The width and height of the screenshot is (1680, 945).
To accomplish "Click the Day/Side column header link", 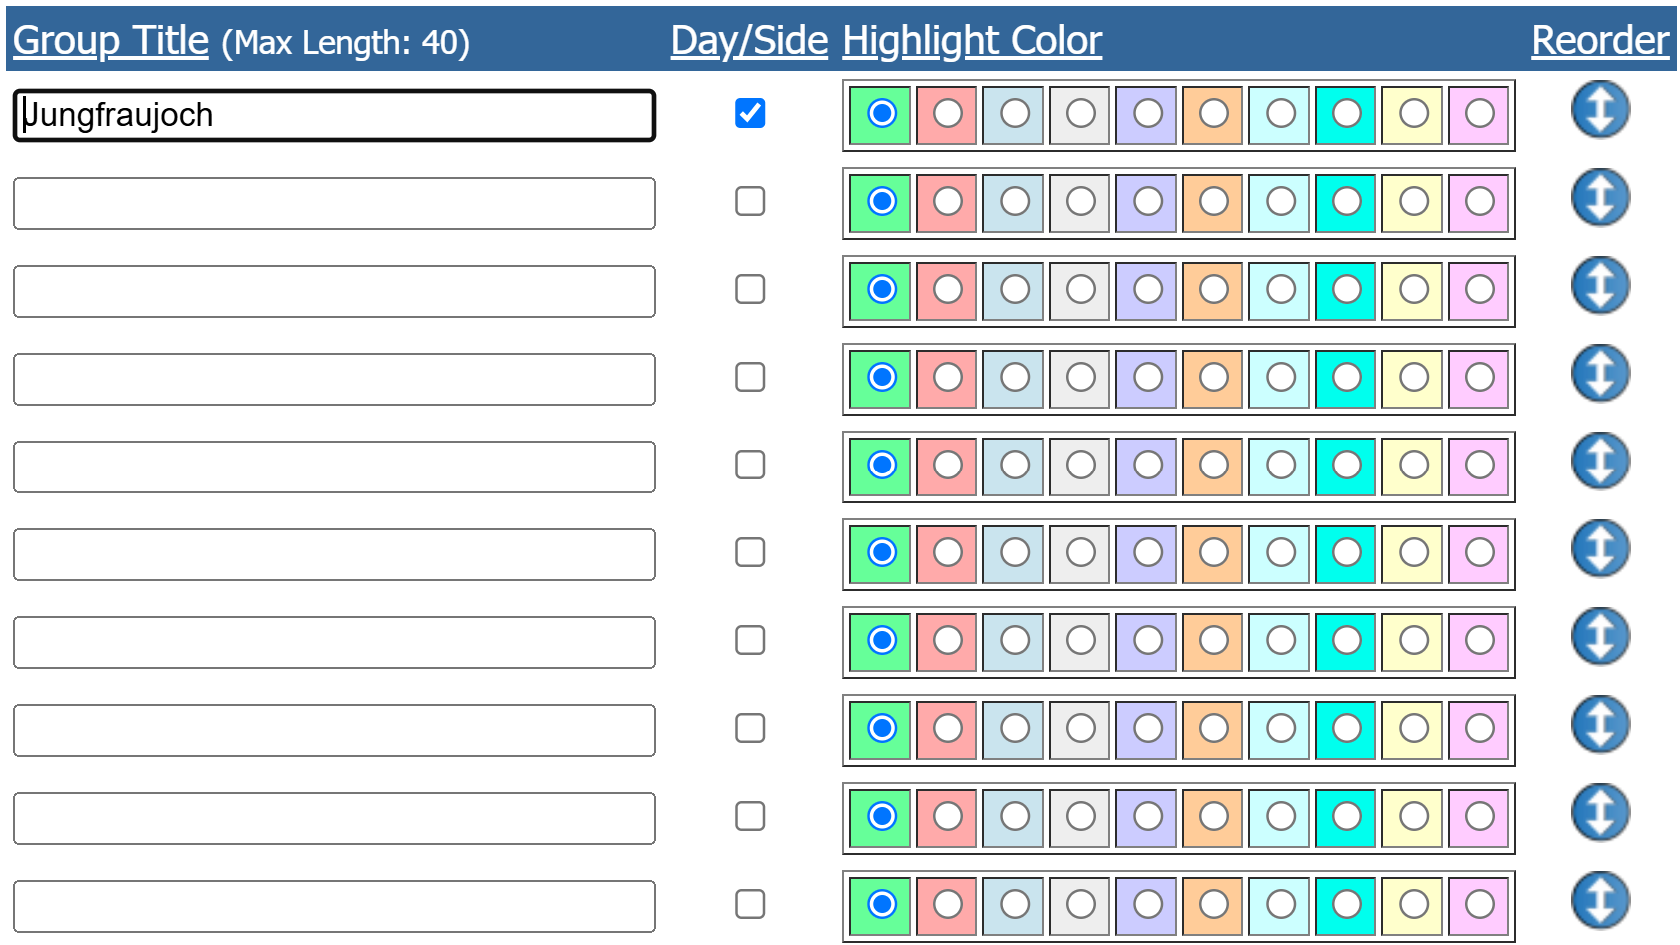I will [749, 40].
